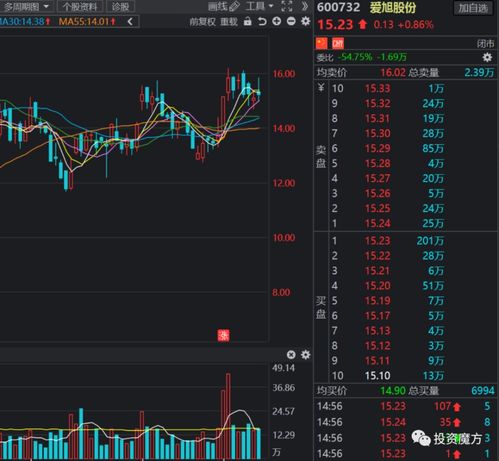Click the ¥ currency icon in order book

point(321,88)
